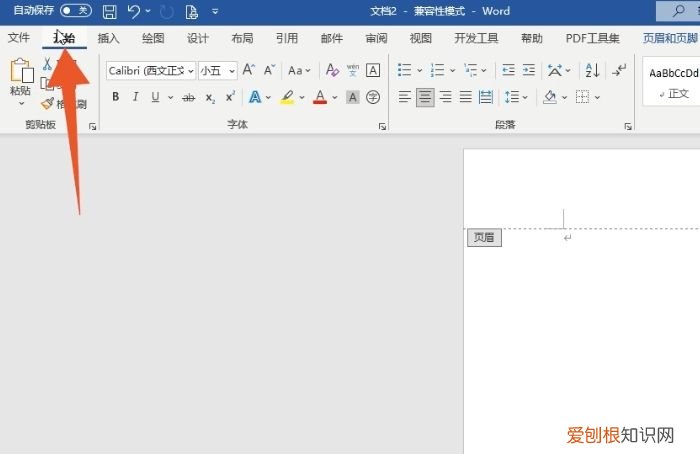Image resolution: width=700 pixels, height=454 pixels.
Task: Click the Undo arrow icon
Action: click(x=133, y=12)
